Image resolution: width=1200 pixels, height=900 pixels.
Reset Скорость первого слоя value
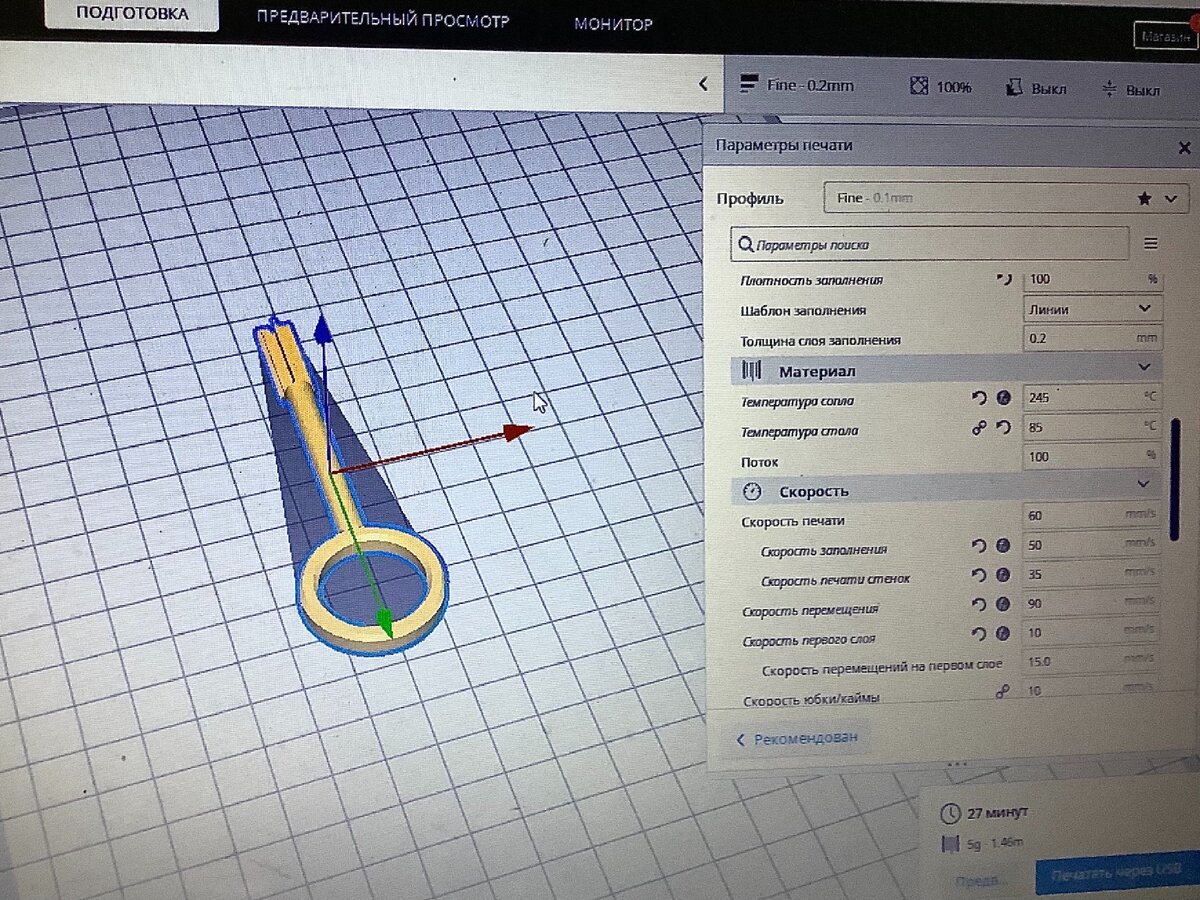click(x=979, y=634)
